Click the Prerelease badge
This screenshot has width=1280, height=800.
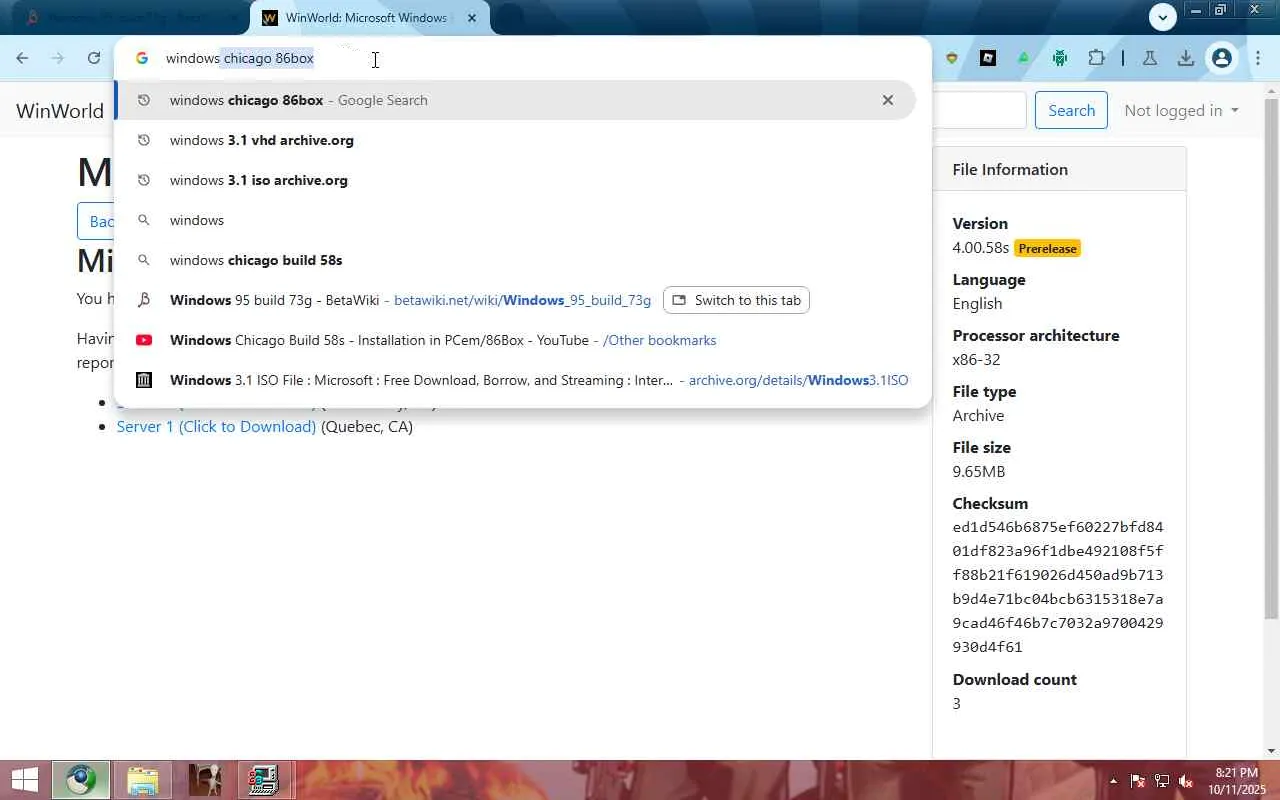1047,248
